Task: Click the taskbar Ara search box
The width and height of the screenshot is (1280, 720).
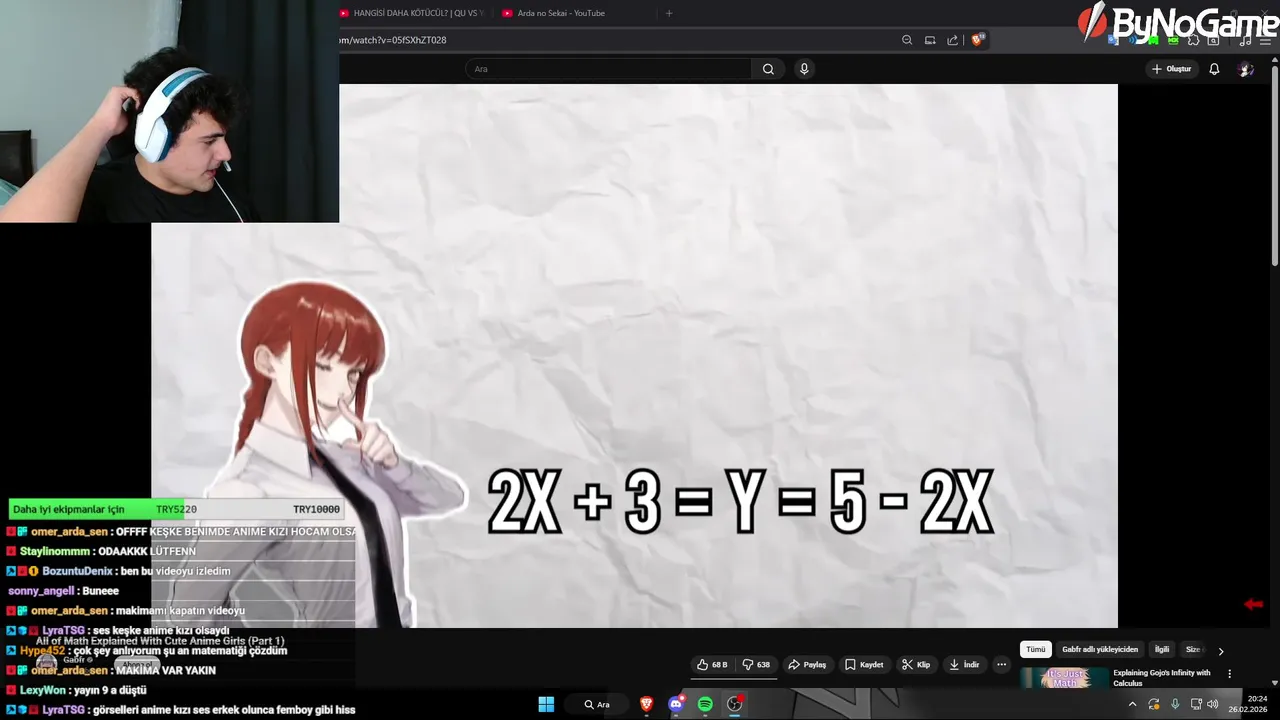Action: [598, 704]
